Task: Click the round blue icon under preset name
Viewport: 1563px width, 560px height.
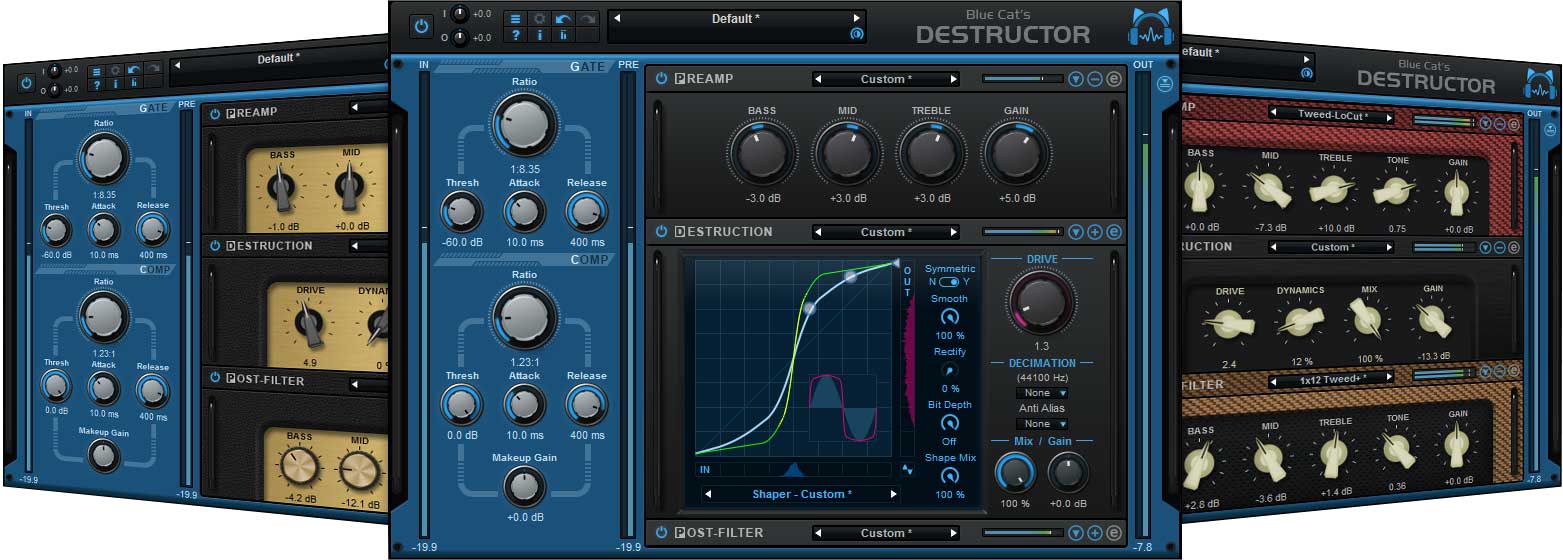Action: pyautogui.click(x=856, y=34)
